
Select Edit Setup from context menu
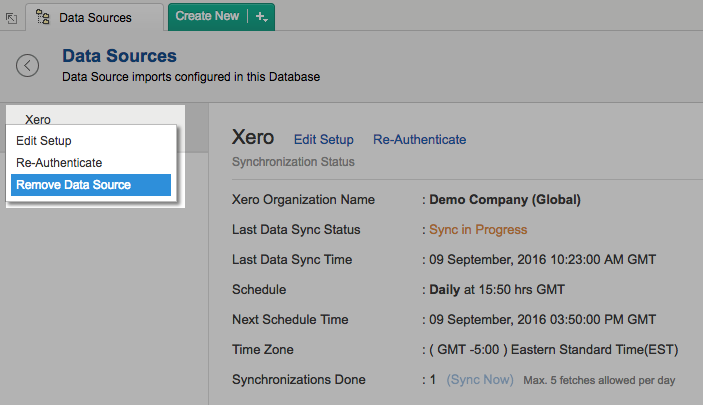tap(44, 141)
